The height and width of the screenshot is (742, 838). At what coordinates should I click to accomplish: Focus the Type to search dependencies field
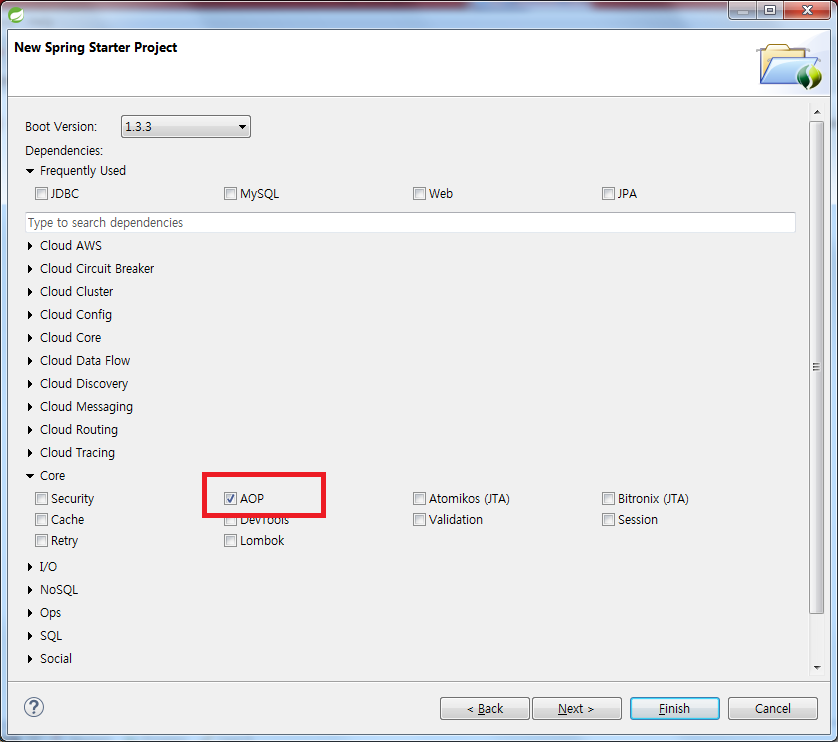coord(410,222)
